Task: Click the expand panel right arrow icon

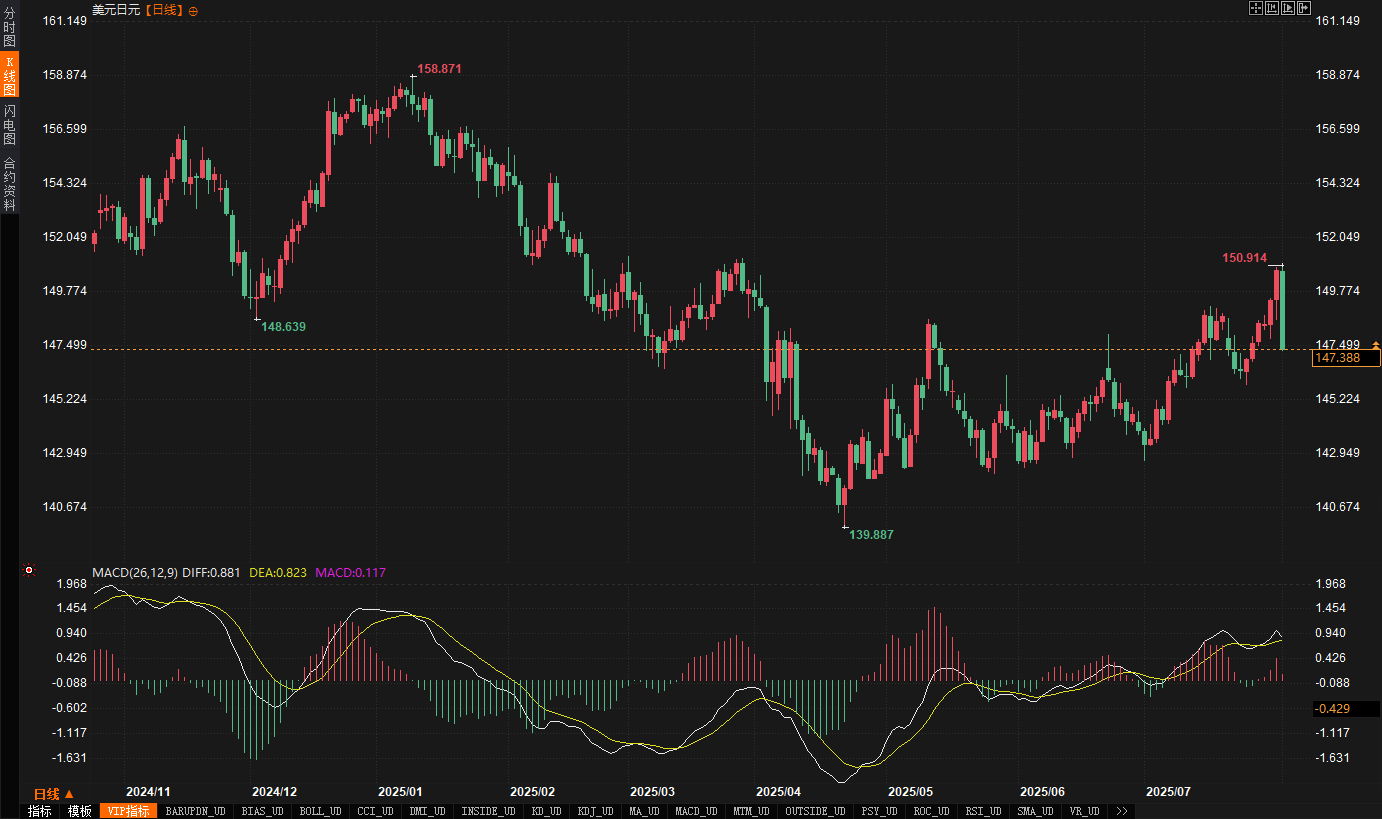Action: pyautogui.click(x=1304, y=8)
